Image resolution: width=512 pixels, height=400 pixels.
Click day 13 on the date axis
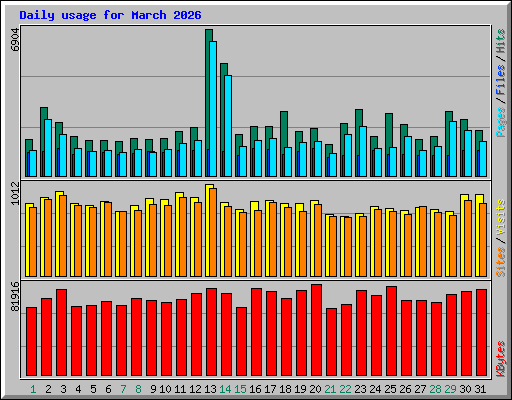click(x=210, y=389)
